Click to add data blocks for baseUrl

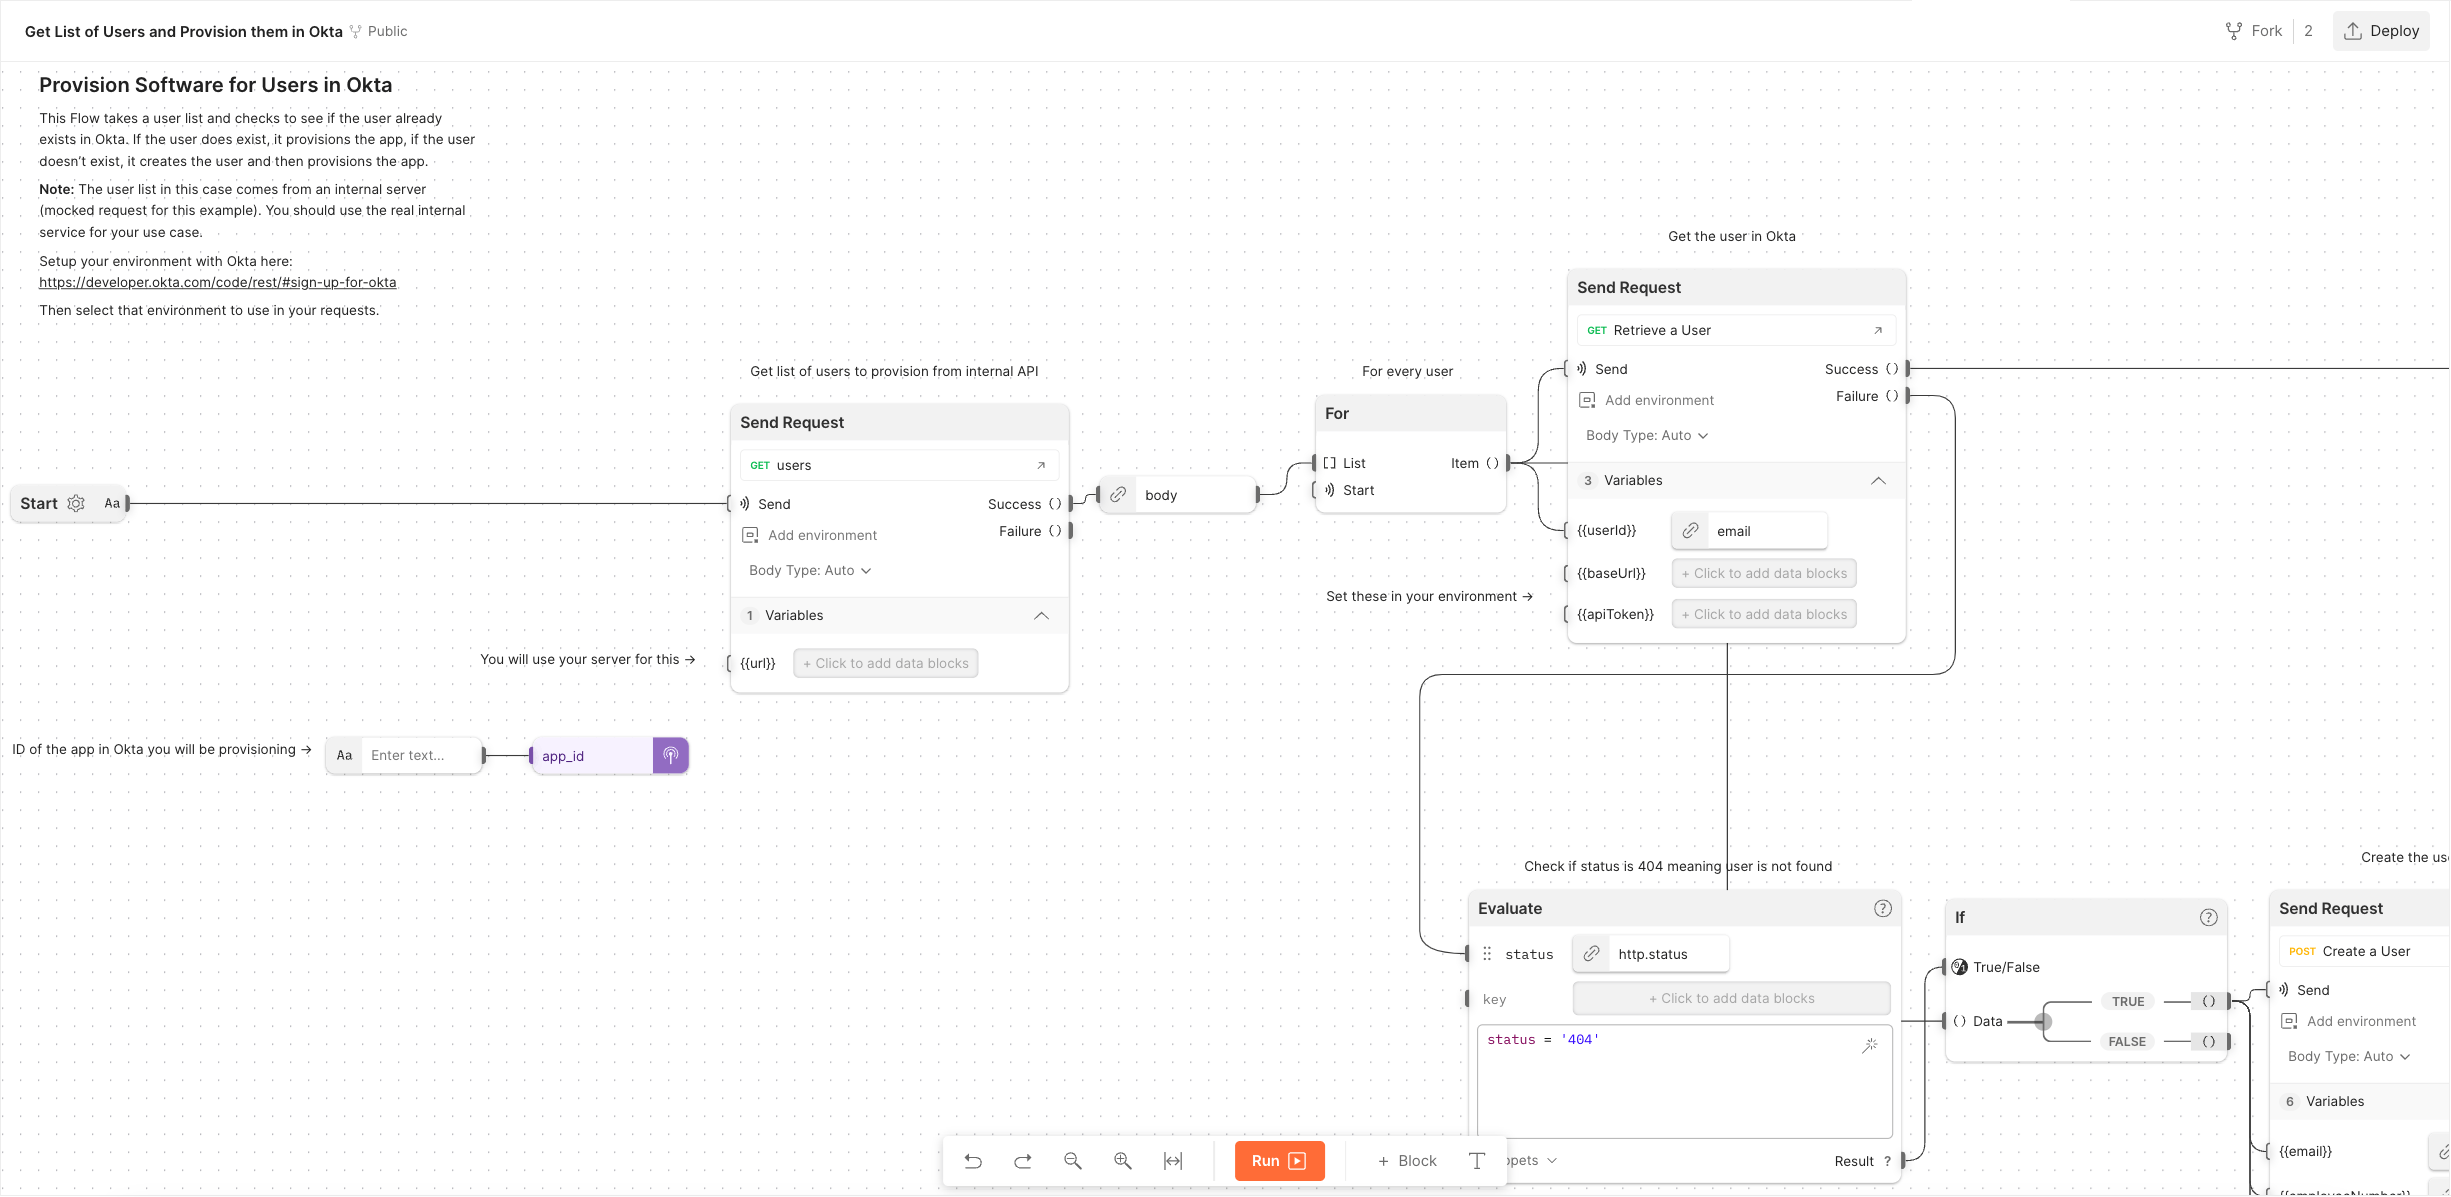click(x=1764, y=574)
